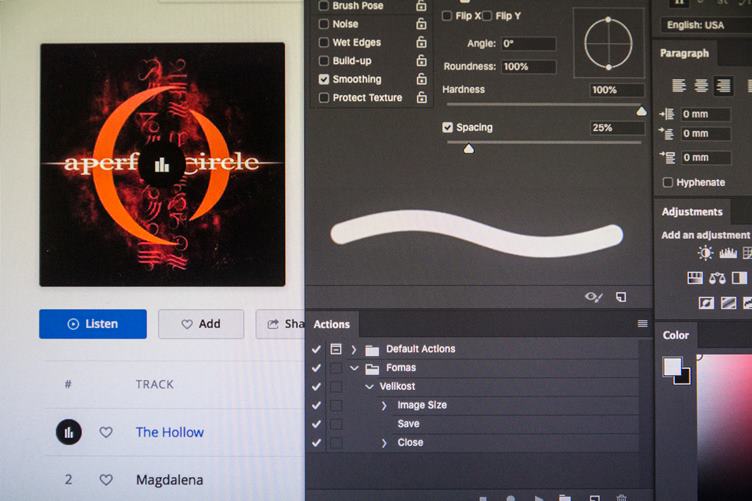The height and width of the screenshot is (501, 752).
Task: Select the left align text icon
Action: coord(679,86)
